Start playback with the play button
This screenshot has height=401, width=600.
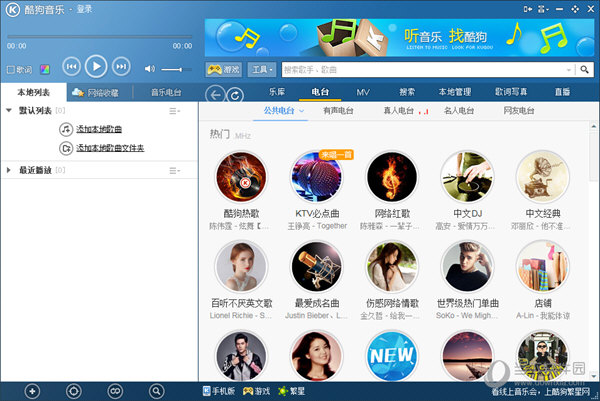click(x=96, y=67)
